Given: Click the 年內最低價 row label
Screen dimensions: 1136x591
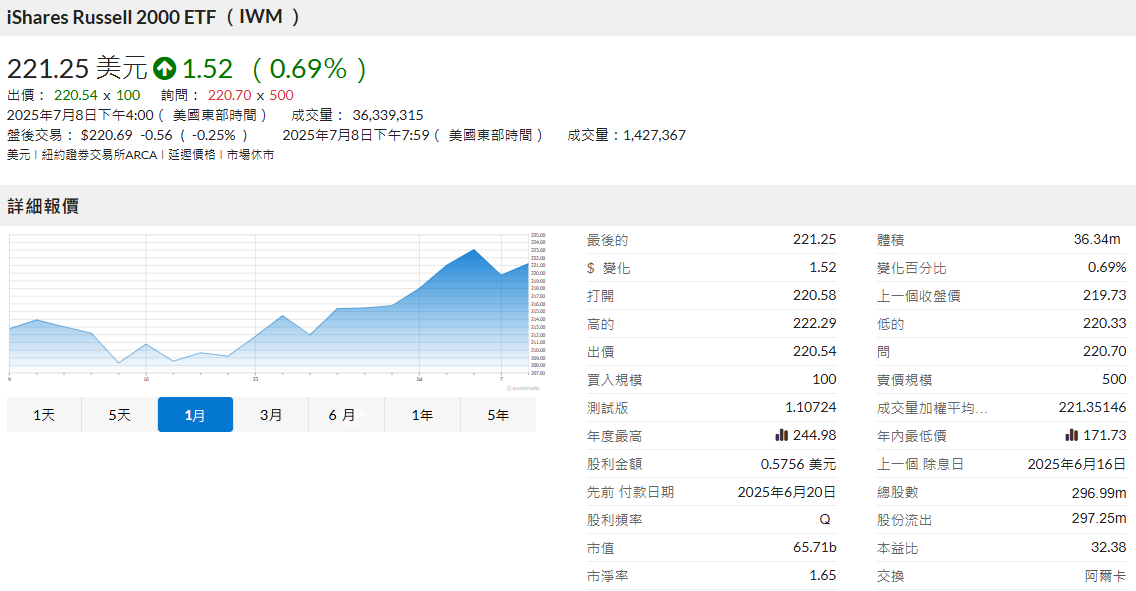Looking at the screenshot, I should pos(912,436).
